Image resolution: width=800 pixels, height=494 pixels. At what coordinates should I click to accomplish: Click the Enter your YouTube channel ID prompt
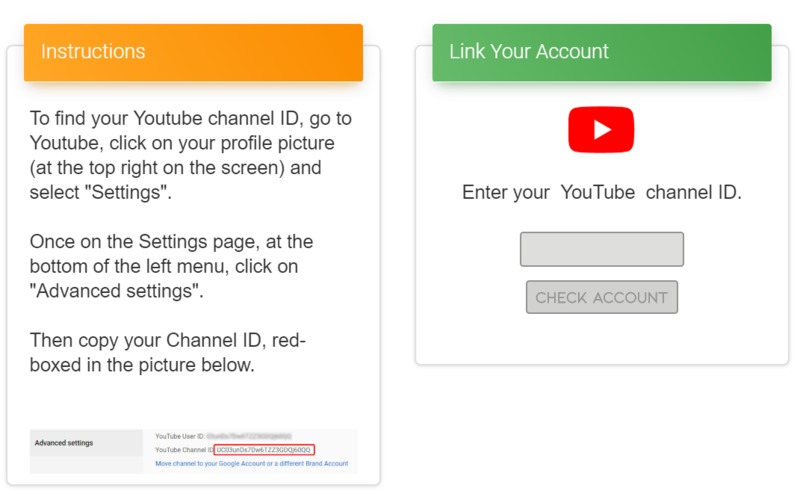coord(602,192)
